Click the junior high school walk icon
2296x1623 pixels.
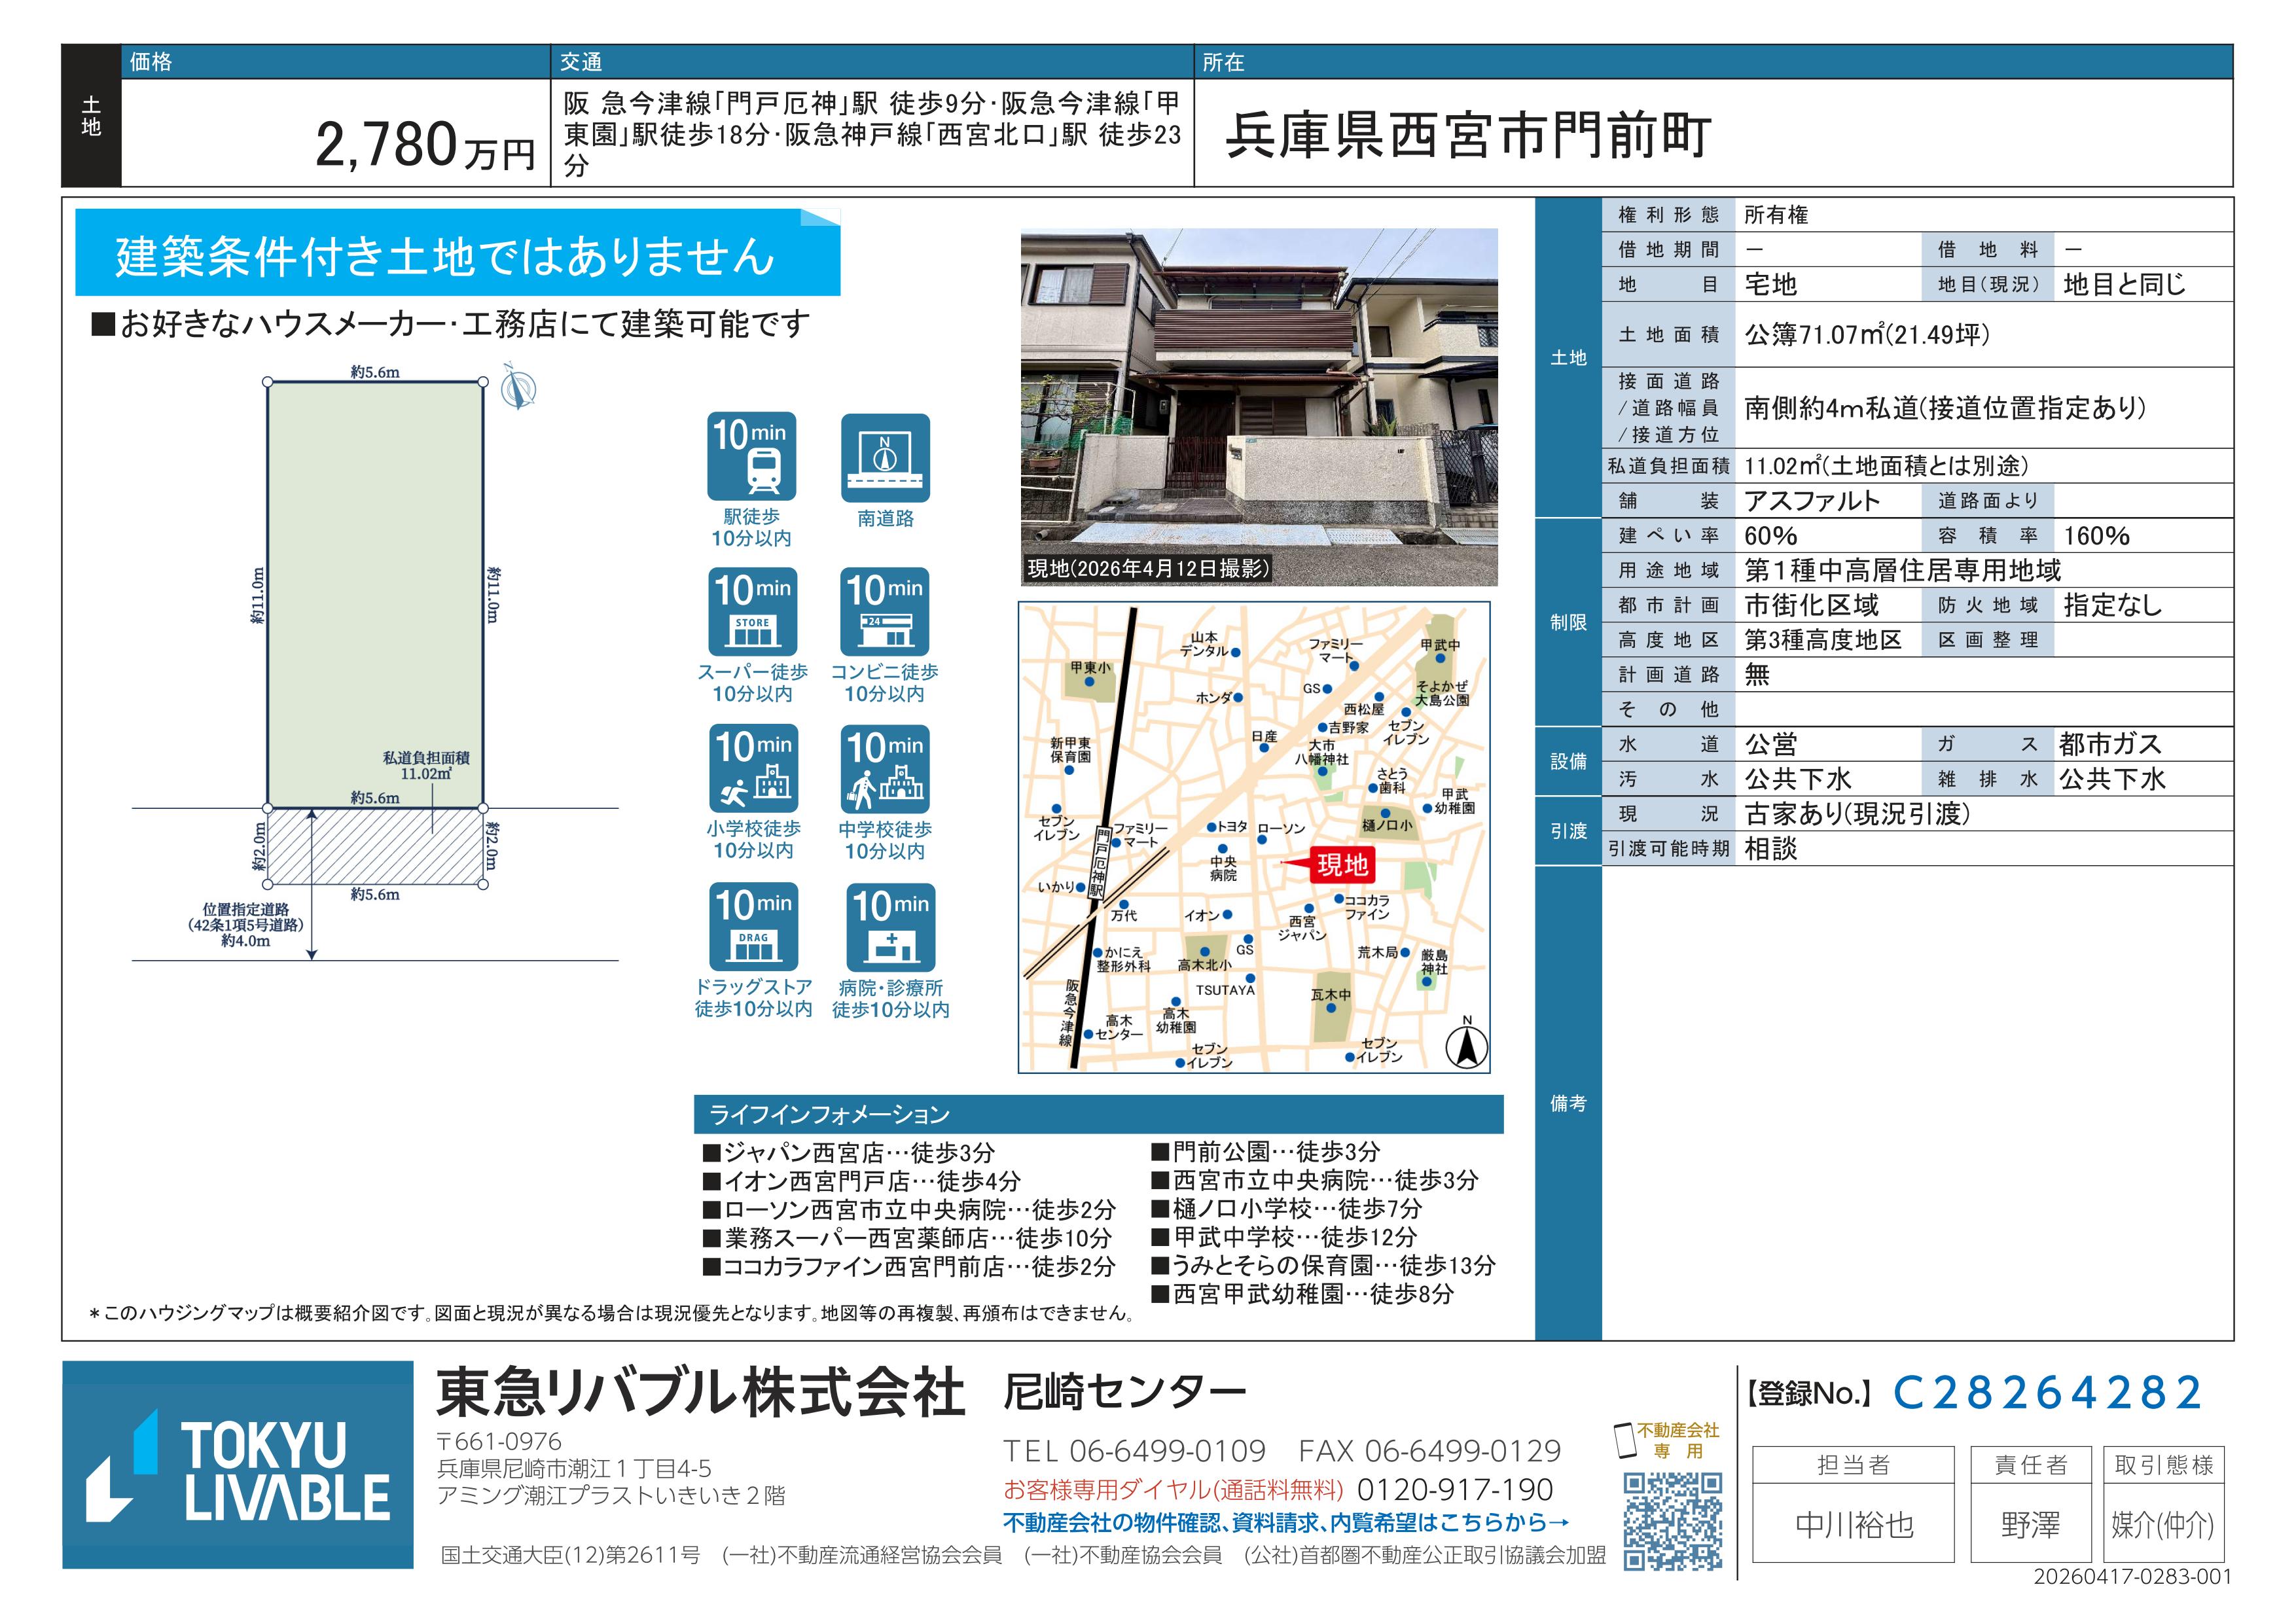point(885,768)
